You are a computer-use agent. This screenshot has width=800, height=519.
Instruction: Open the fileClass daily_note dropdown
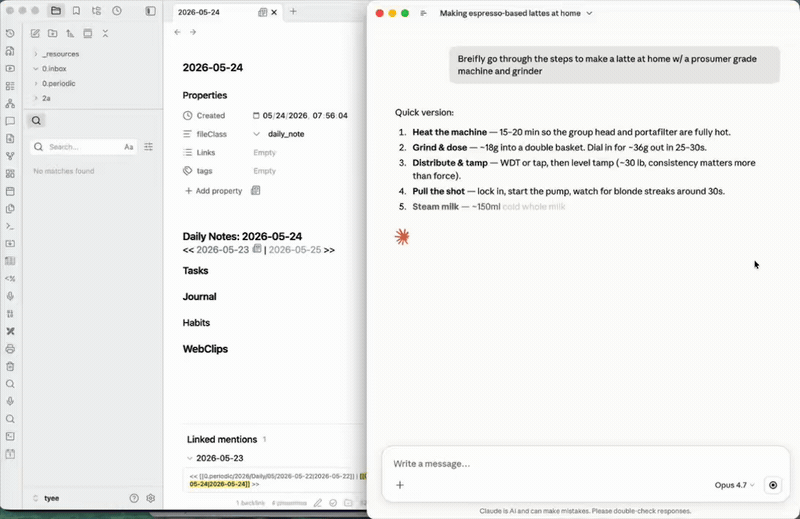(279, 134)
